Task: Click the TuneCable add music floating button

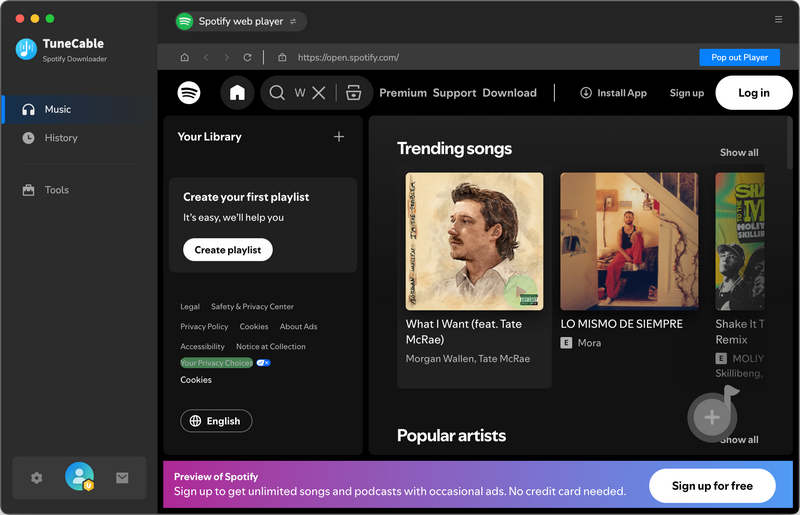Action: (x=712, y=418)
